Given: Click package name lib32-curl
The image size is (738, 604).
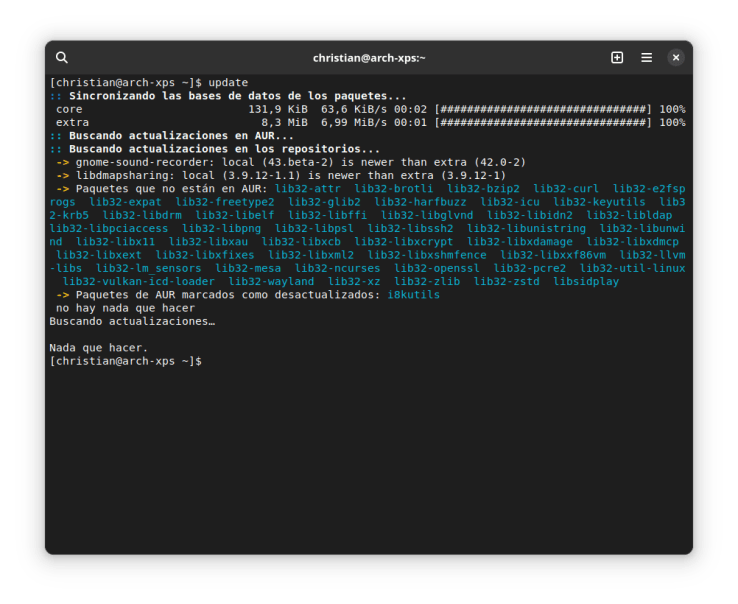Looking at the screenshot, I should pyautogui.click(x=566, y=189).
